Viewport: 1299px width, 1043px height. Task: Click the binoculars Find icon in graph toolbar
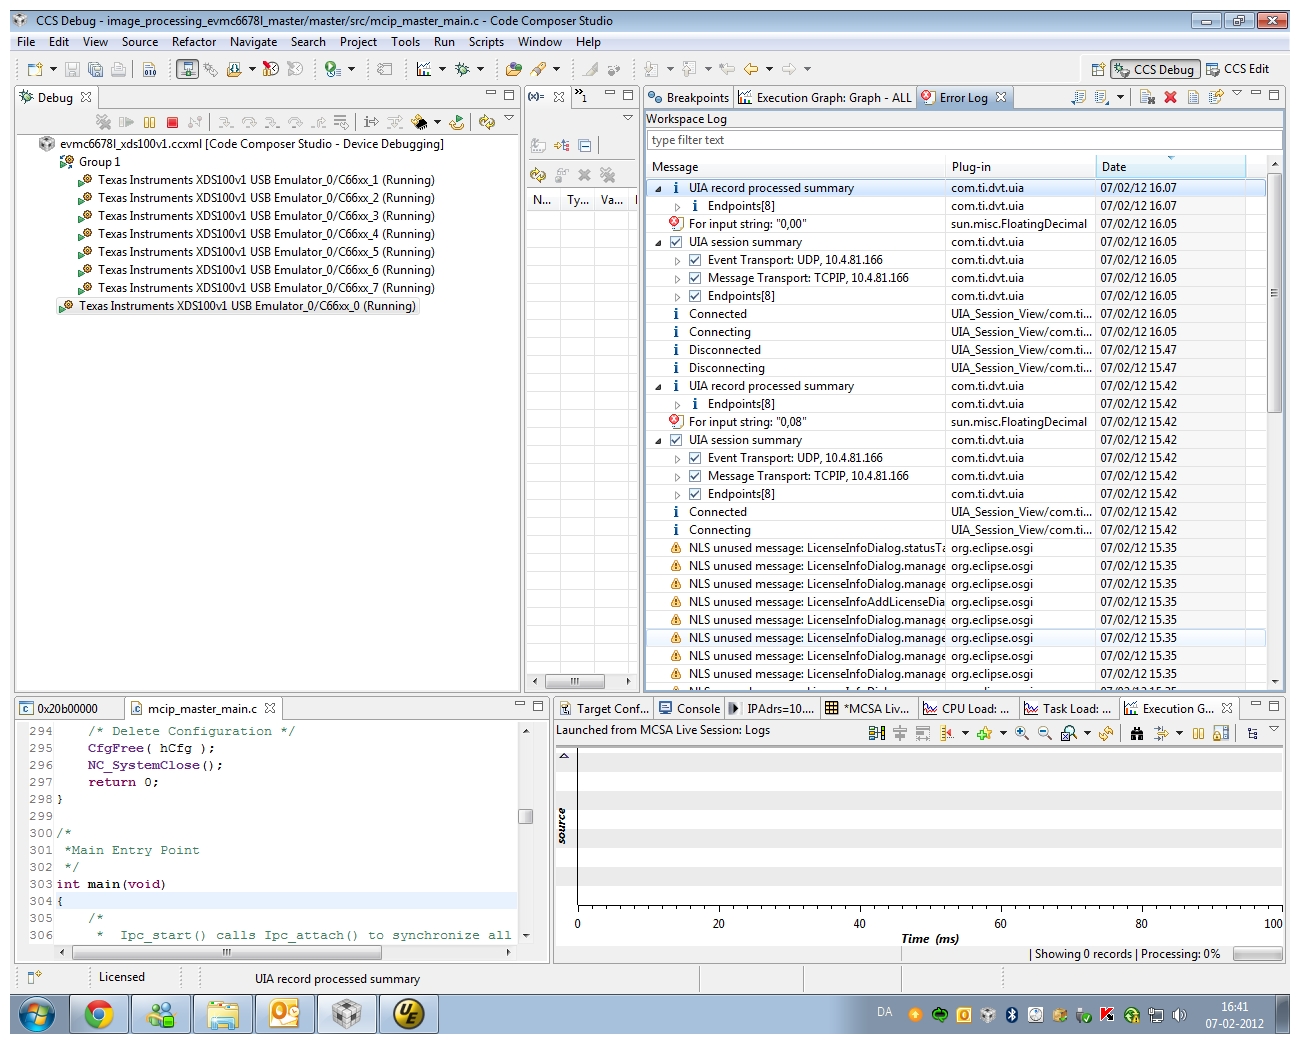(1136, 733)
